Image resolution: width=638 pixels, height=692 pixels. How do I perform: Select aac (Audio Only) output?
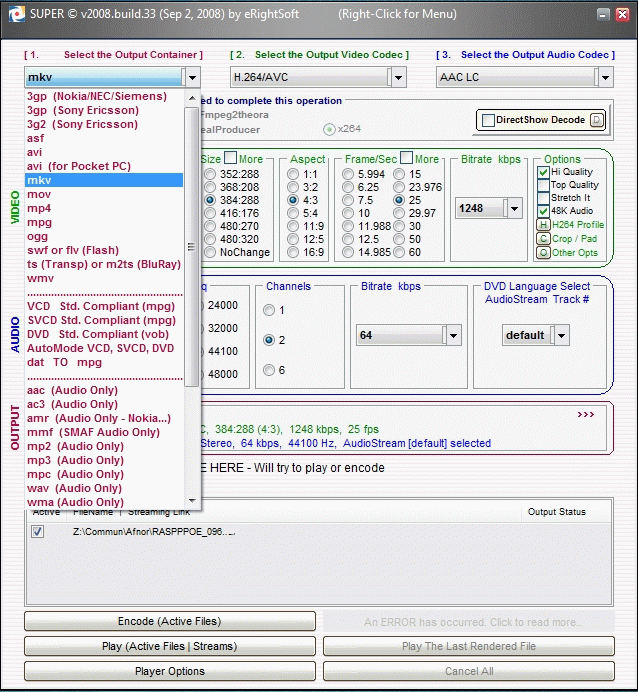point(104,390)
